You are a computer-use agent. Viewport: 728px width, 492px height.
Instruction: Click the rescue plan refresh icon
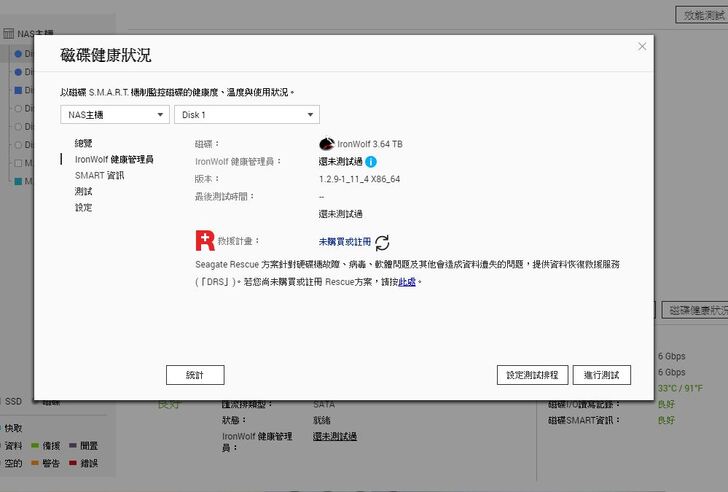click(x=382, y=242)
